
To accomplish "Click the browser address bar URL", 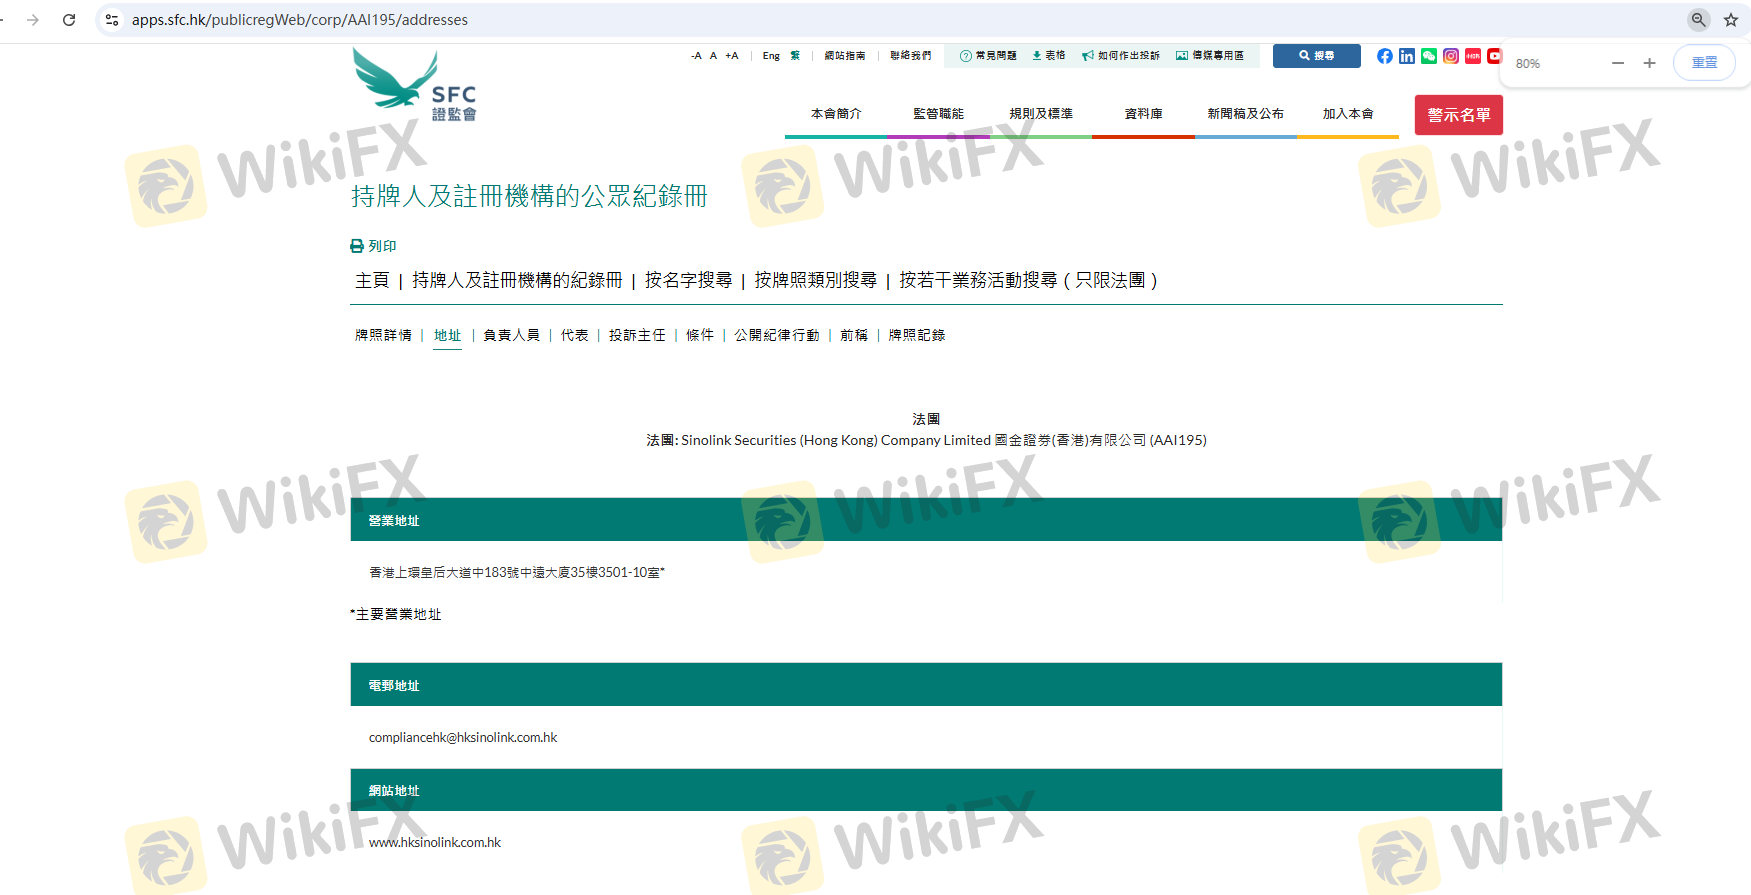I will [x=300, y=20].
